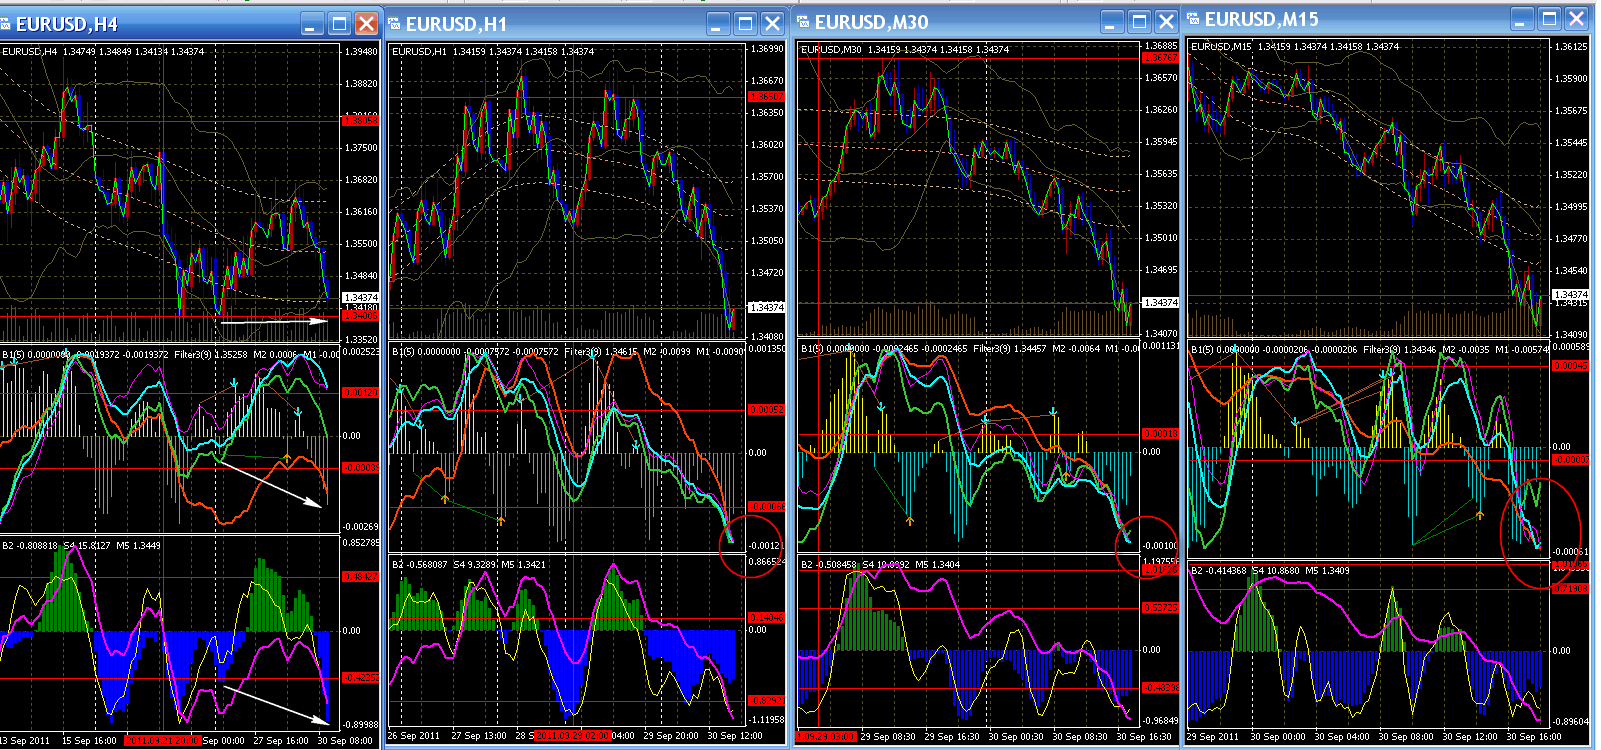Screen dimensions: 1601x750
Task: Click the 1.39480 price scale value in H4
Action: tap(361, 52)
